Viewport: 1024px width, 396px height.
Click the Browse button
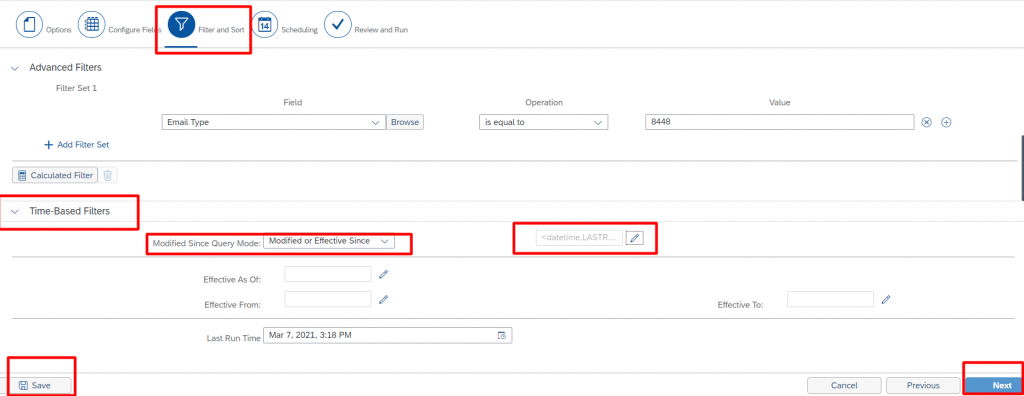click(x=405, y=122)
